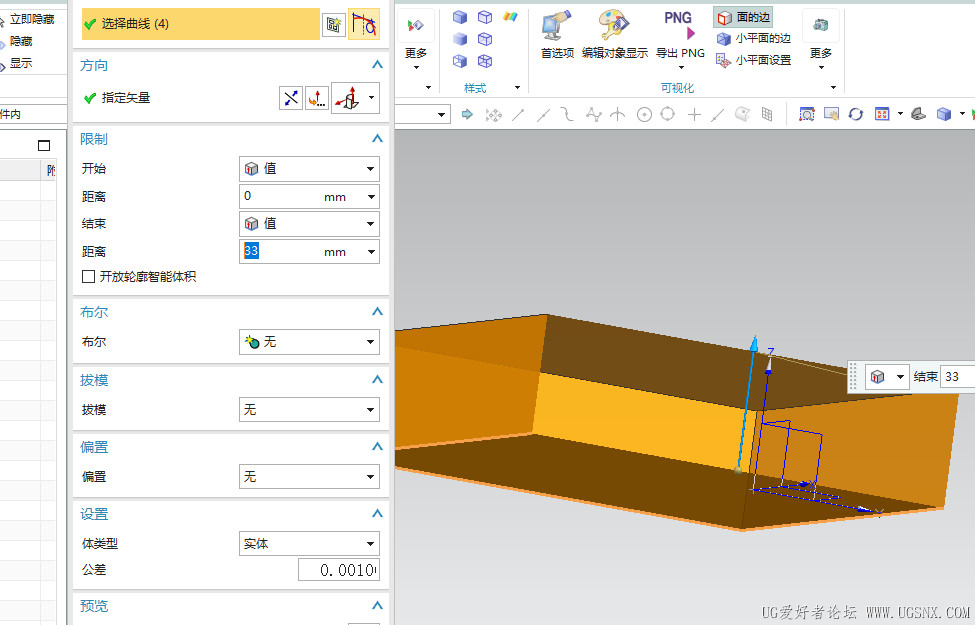The image size is (975, 625).
Task: Click 隐藏 in the left menu
Action: coord(20,41)
